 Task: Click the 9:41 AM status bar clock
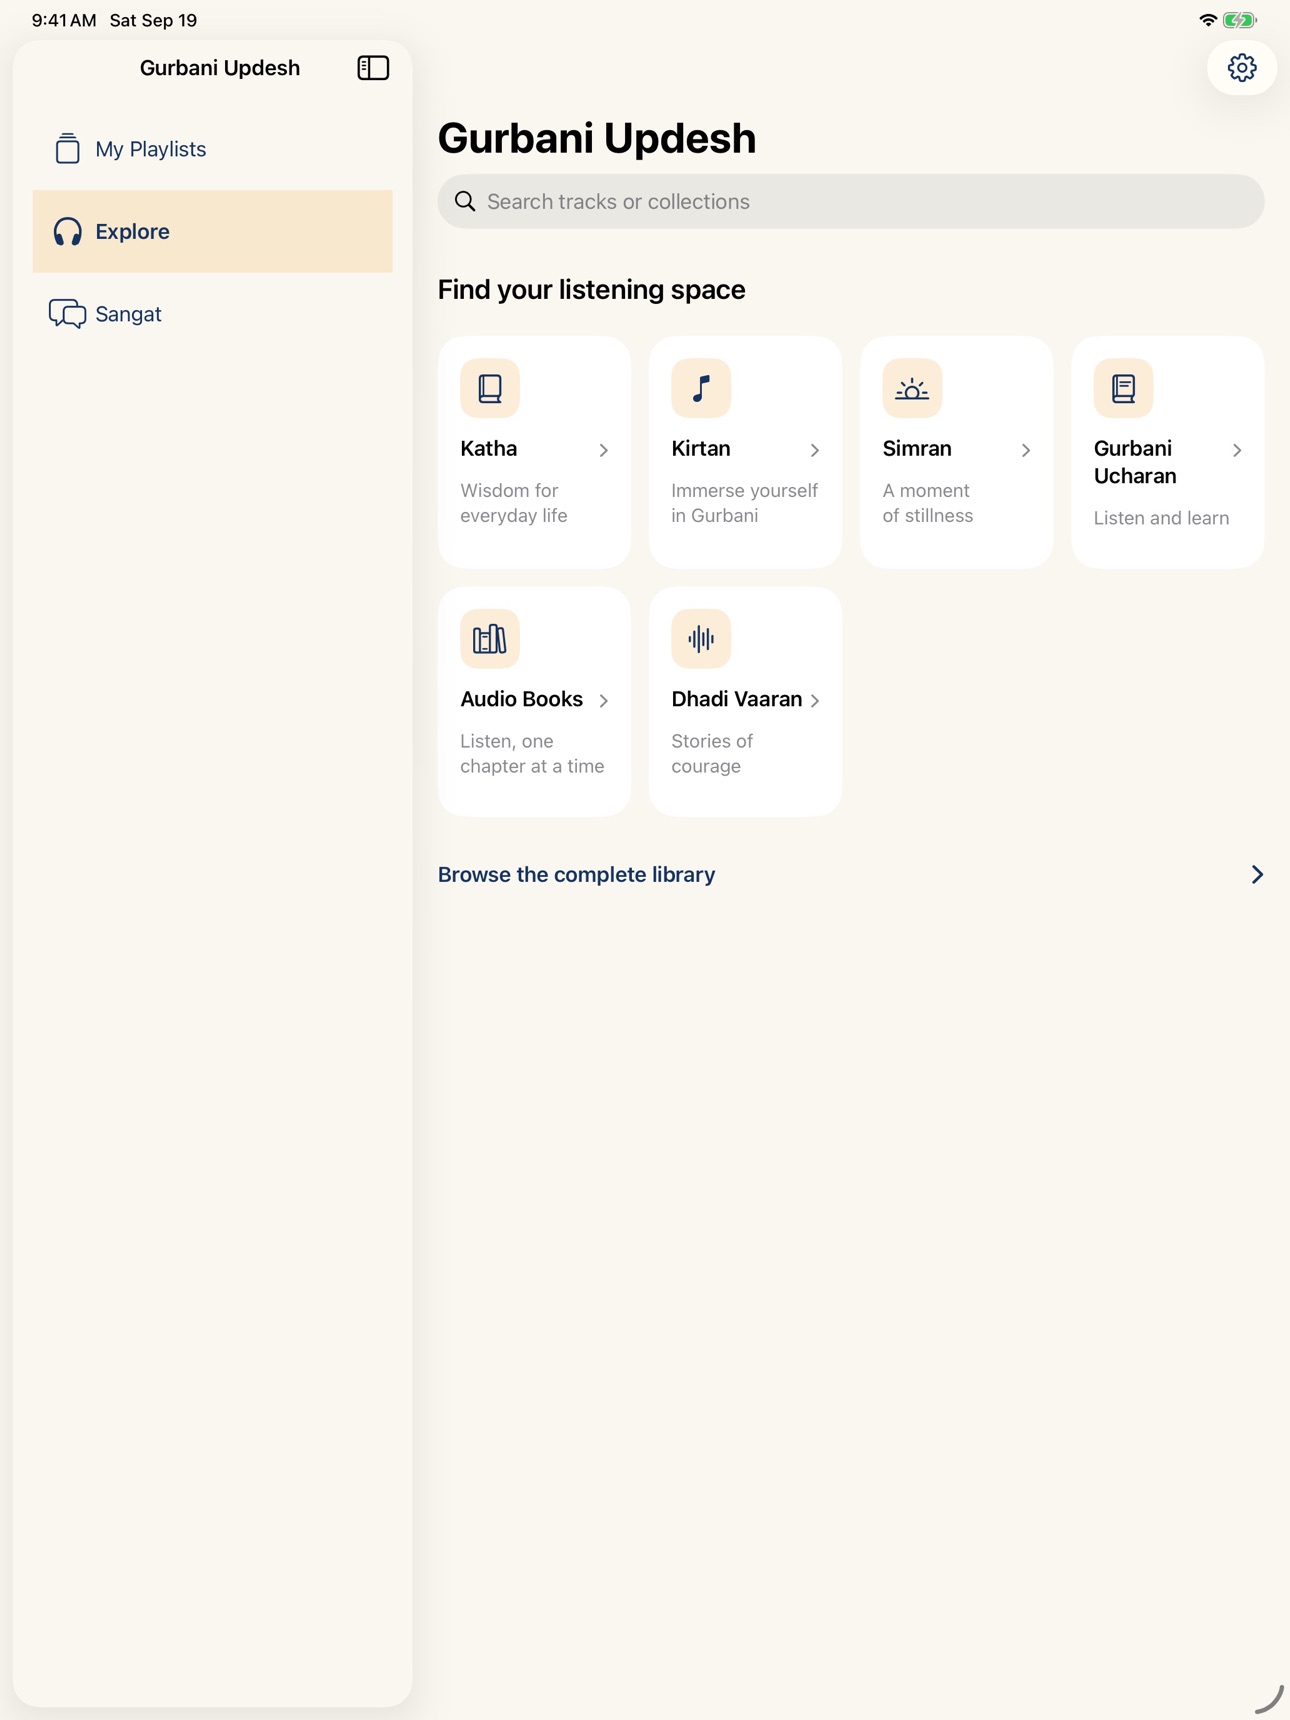pos(64,20)
